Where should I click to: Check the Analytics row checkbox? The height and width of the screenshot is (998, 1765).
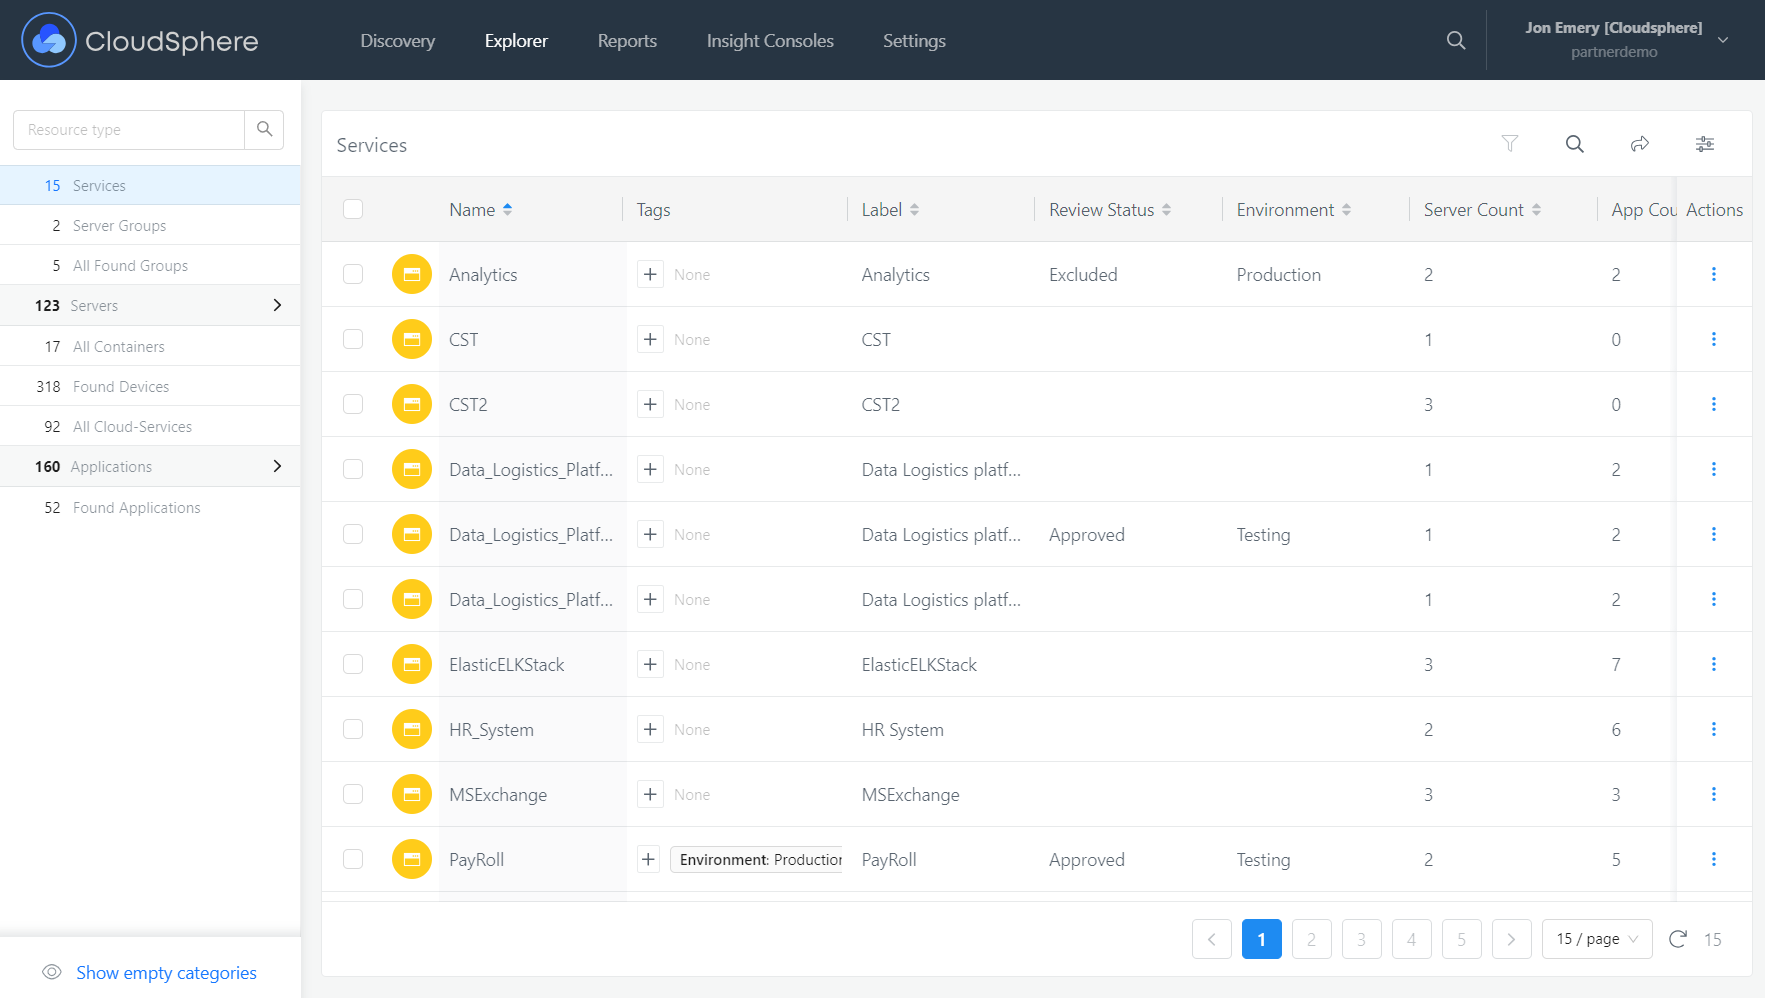tap(353, 274)
